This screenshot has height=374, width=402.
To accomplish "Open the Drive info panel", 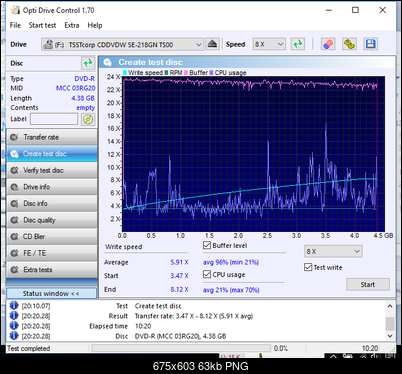I will pyautogui.click(x=52, y=187).
